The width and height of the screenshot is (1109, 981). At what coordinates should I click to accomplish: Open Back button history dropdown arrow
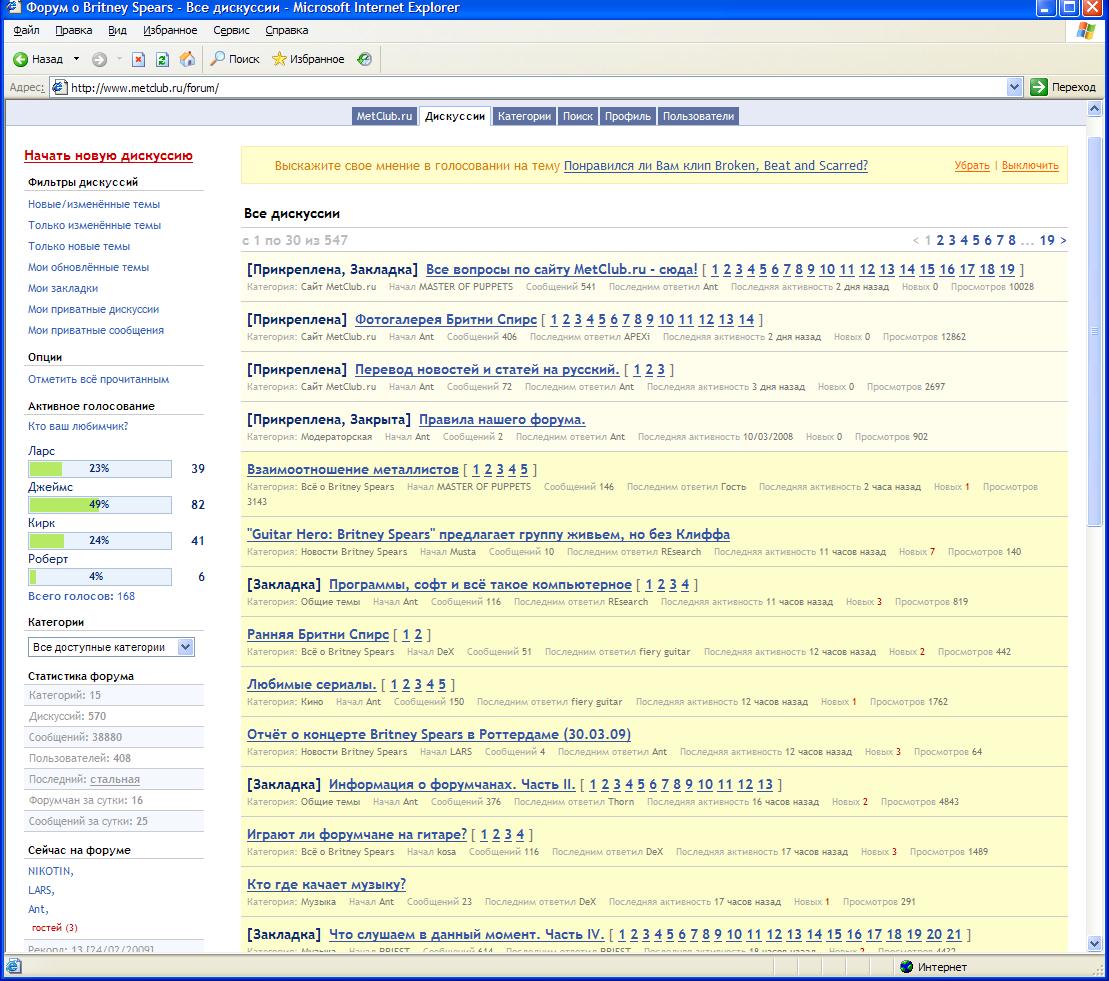pos(76,59)
